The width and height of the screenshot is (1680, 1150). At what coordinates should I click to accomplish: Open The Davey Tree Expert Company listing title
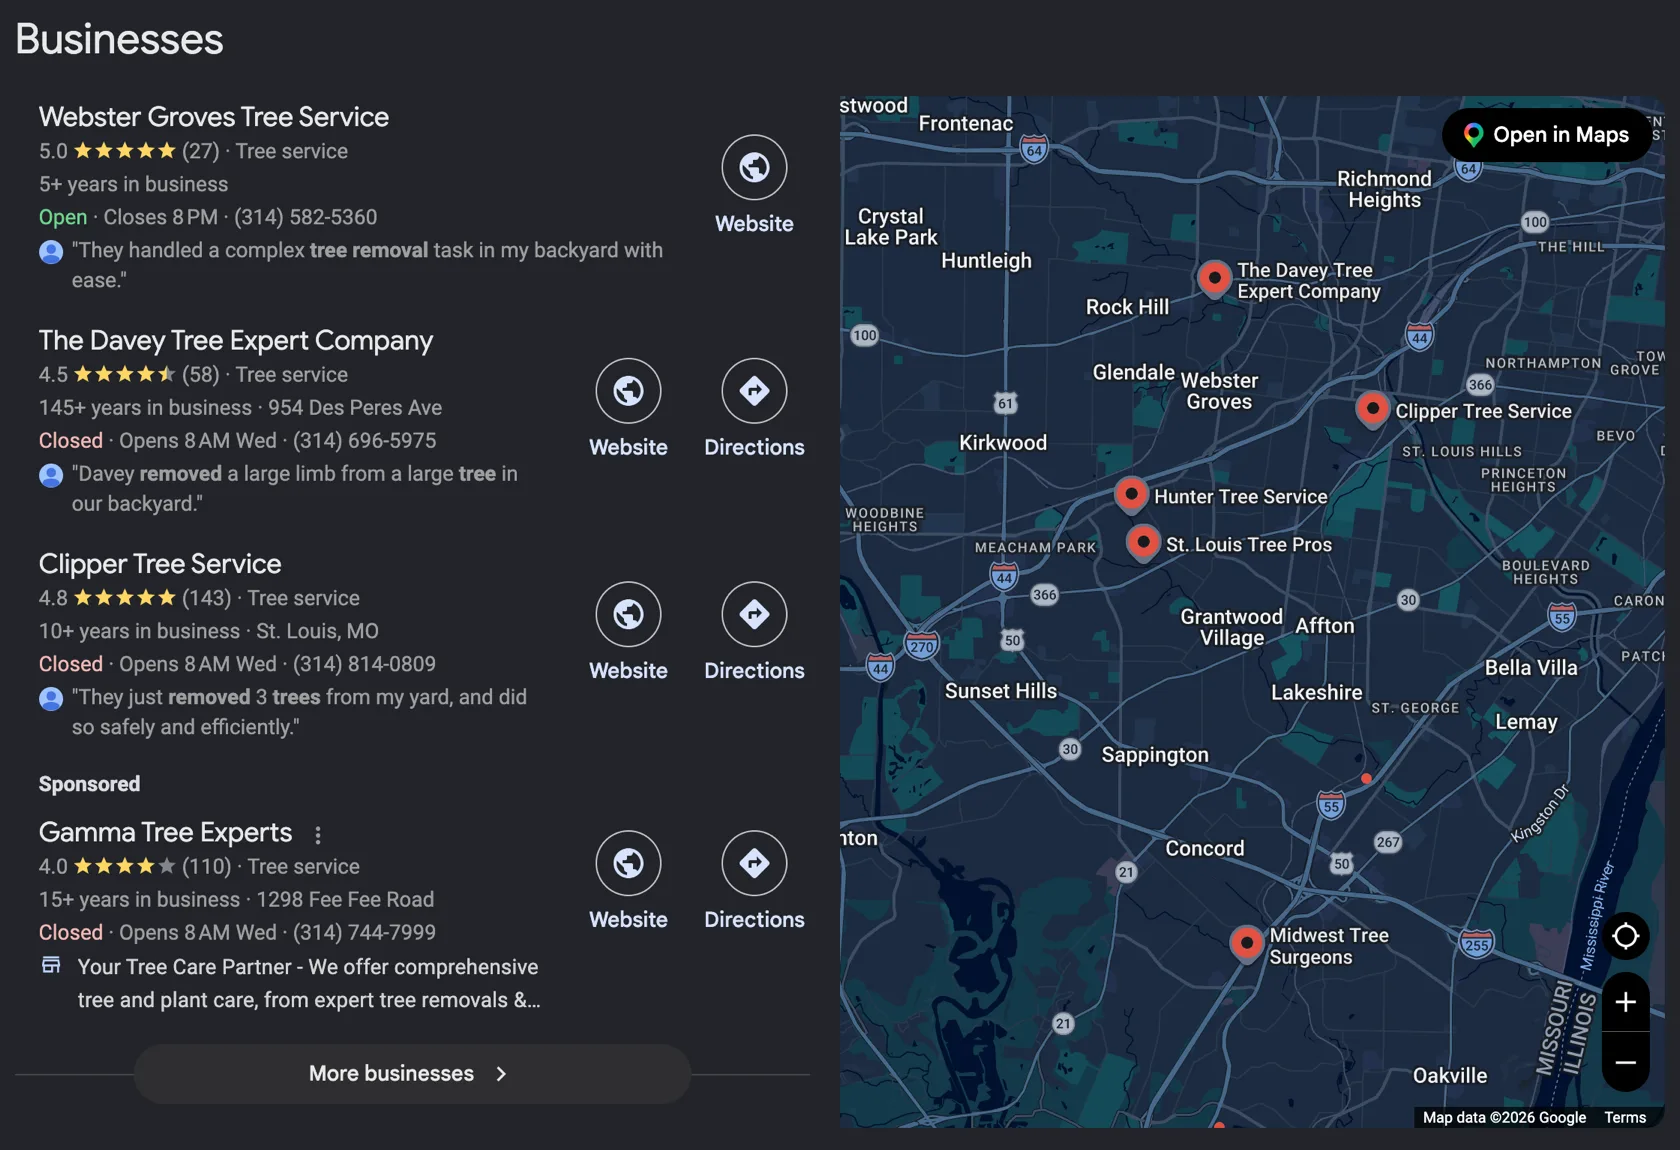tap(236, 341)
